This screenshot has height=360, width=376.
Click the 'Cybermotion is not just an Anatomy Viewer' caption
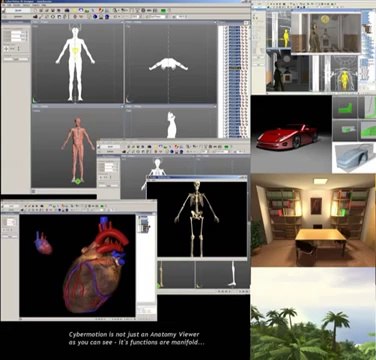click(134, 334)
